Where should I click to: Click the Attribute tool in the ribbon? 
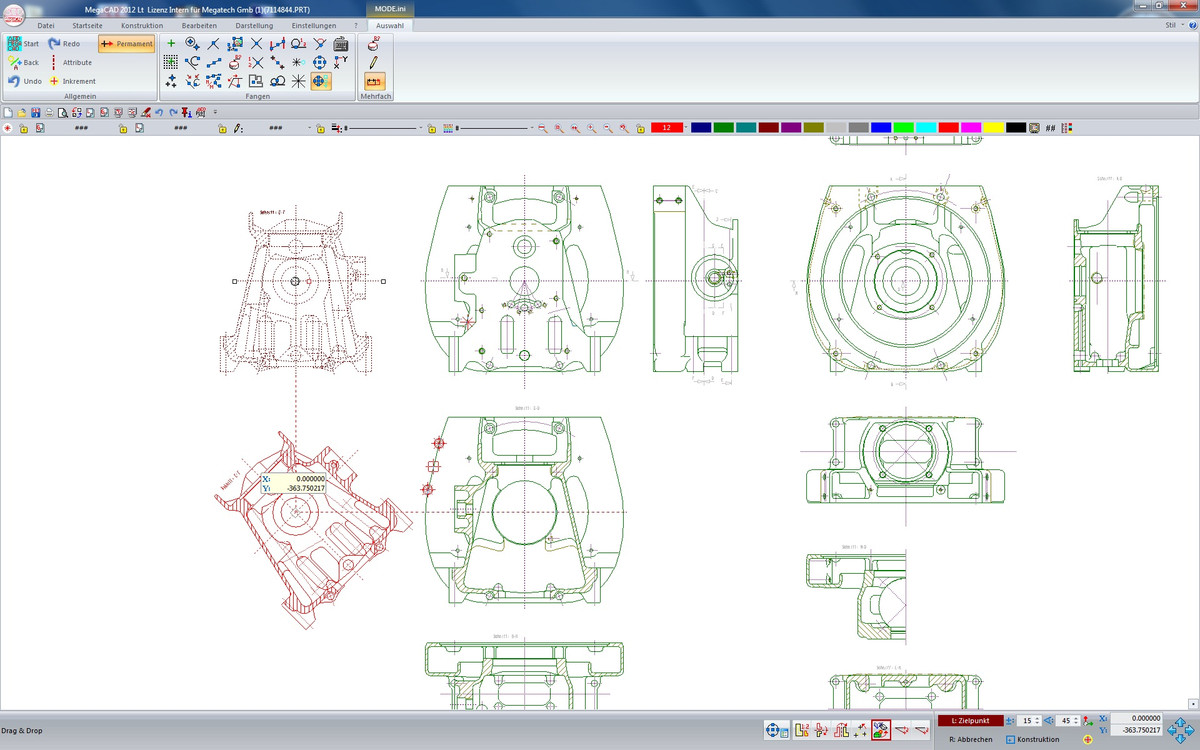pyautogui.click(x=70, y=62)
